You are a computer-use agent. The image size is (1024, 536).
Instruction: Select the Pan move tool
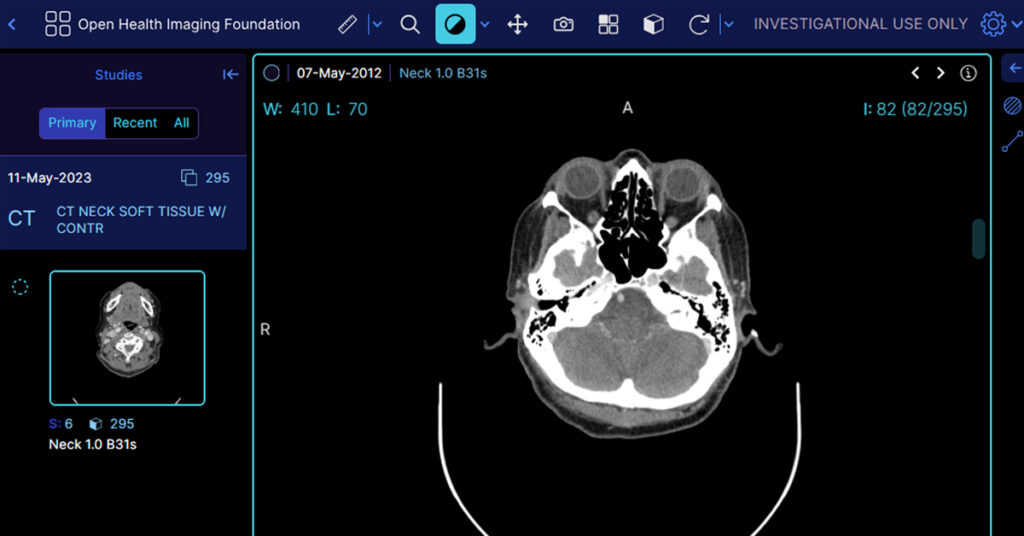pyautogui.click(x=518, y=24)
